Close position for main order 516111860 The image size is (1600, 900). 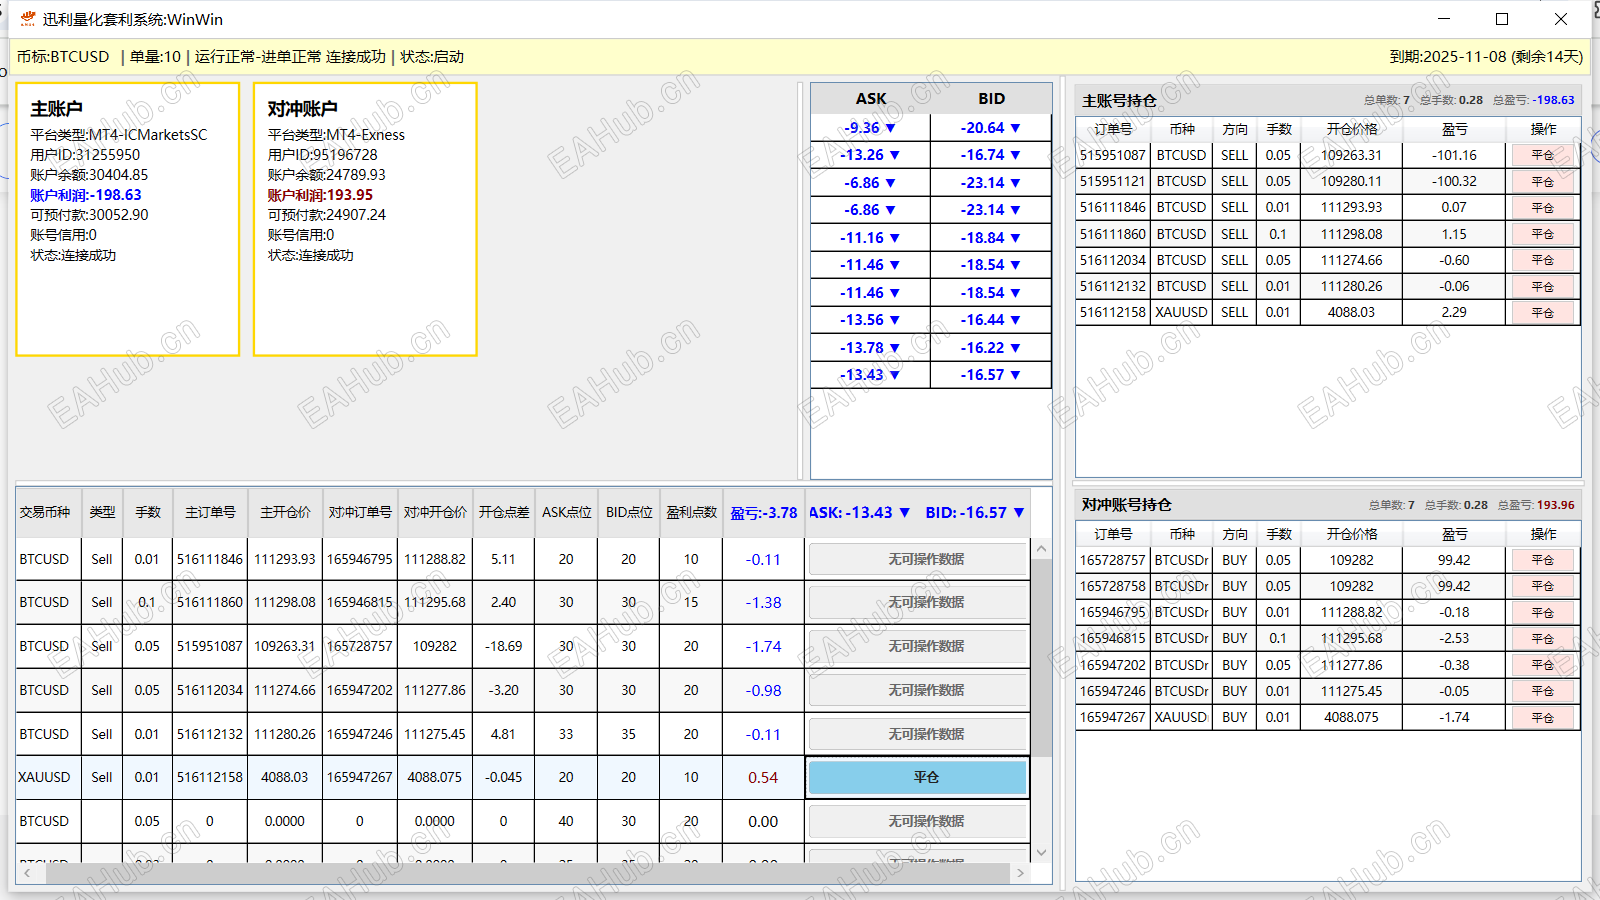[x=1543, y=234]
